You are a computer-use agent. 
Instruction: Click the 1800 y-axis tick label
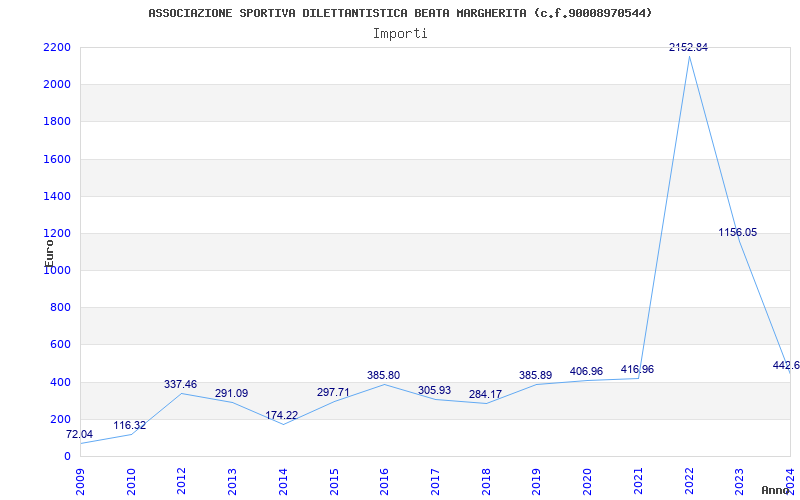[x=57, y=122]
